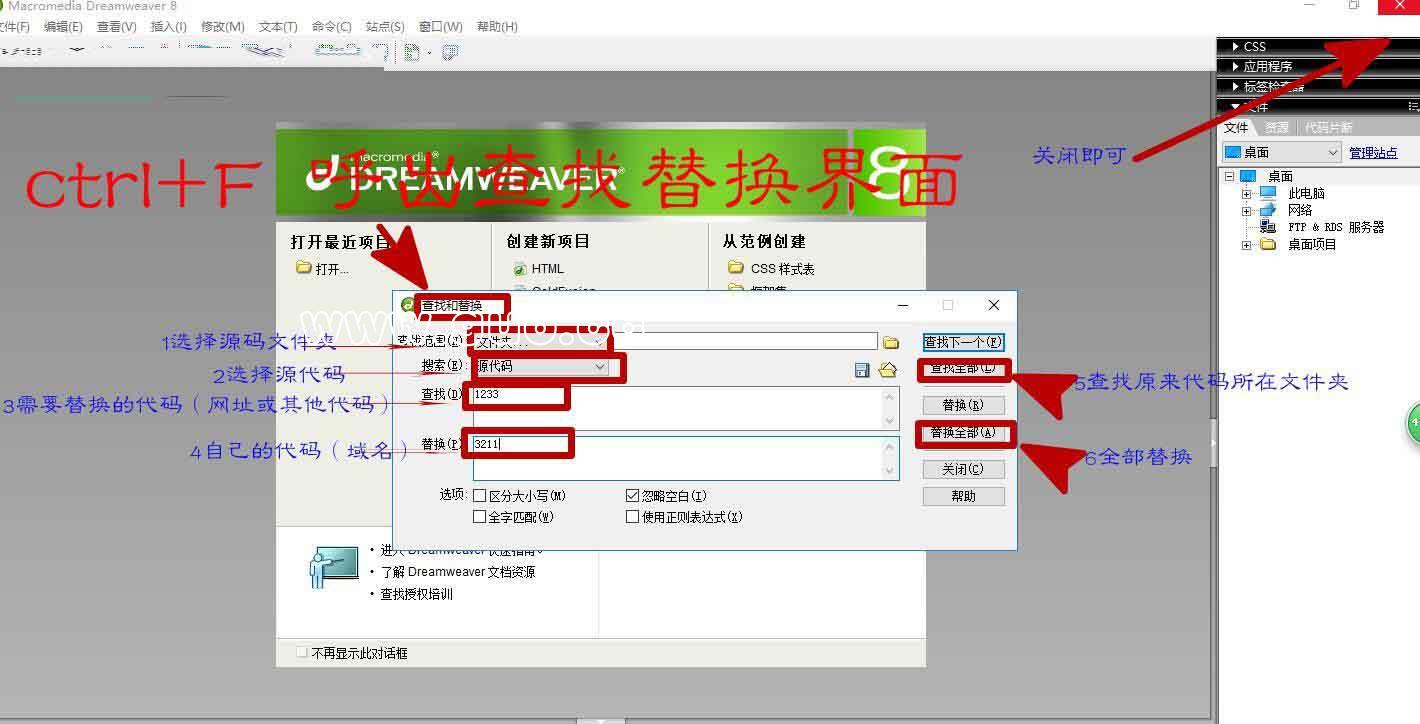This screenshot has width=1420, height=724.
Task: Expand the 此电脑 tree node
Action: click(x=1247, y=194)
